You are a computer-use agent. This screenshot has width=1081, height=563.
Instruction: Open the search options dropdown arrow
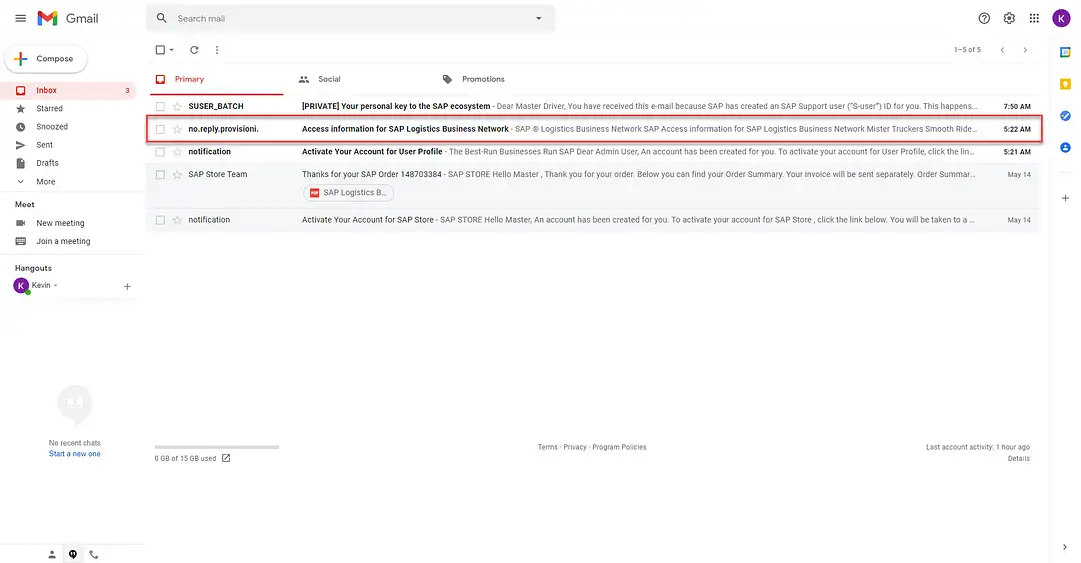coord(538,19)
